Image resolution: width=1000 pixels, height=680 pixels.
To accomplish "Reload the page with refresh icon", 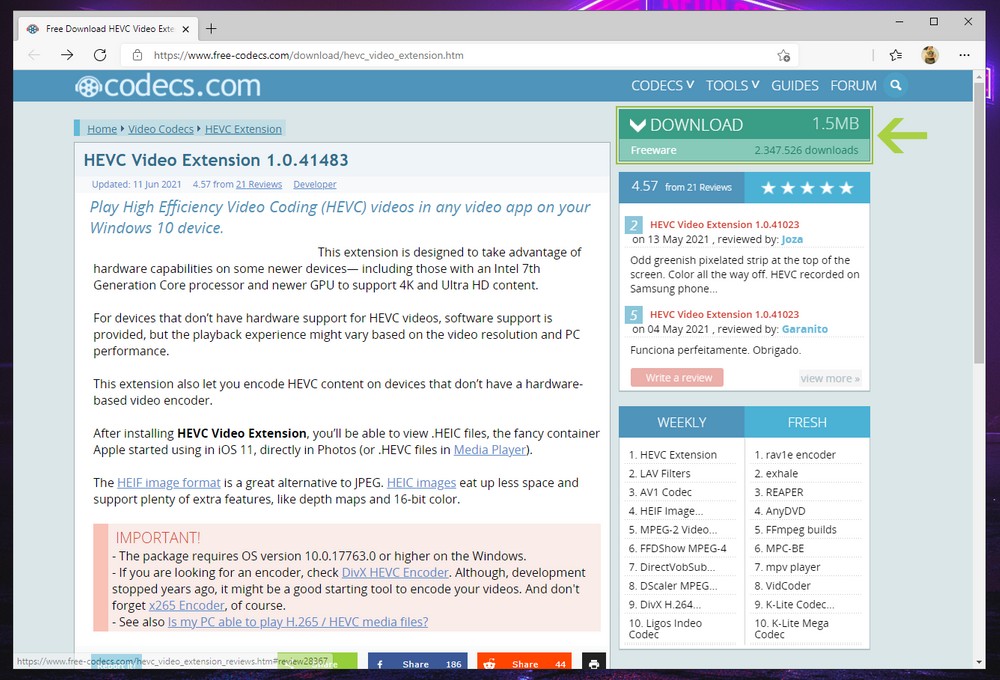I will pyautogui.click(x=100, y=55).
